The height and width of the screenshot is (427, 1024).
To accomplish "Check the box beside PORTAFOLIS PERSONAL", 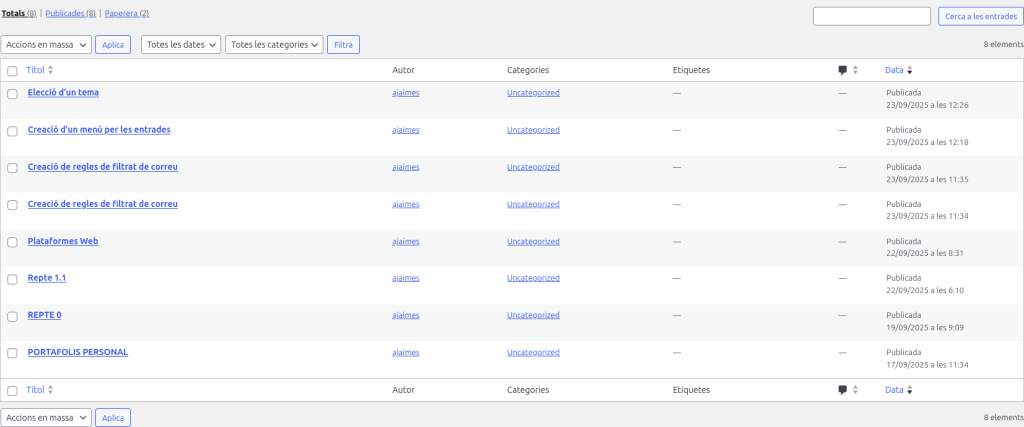I will (x=13, y=353).
